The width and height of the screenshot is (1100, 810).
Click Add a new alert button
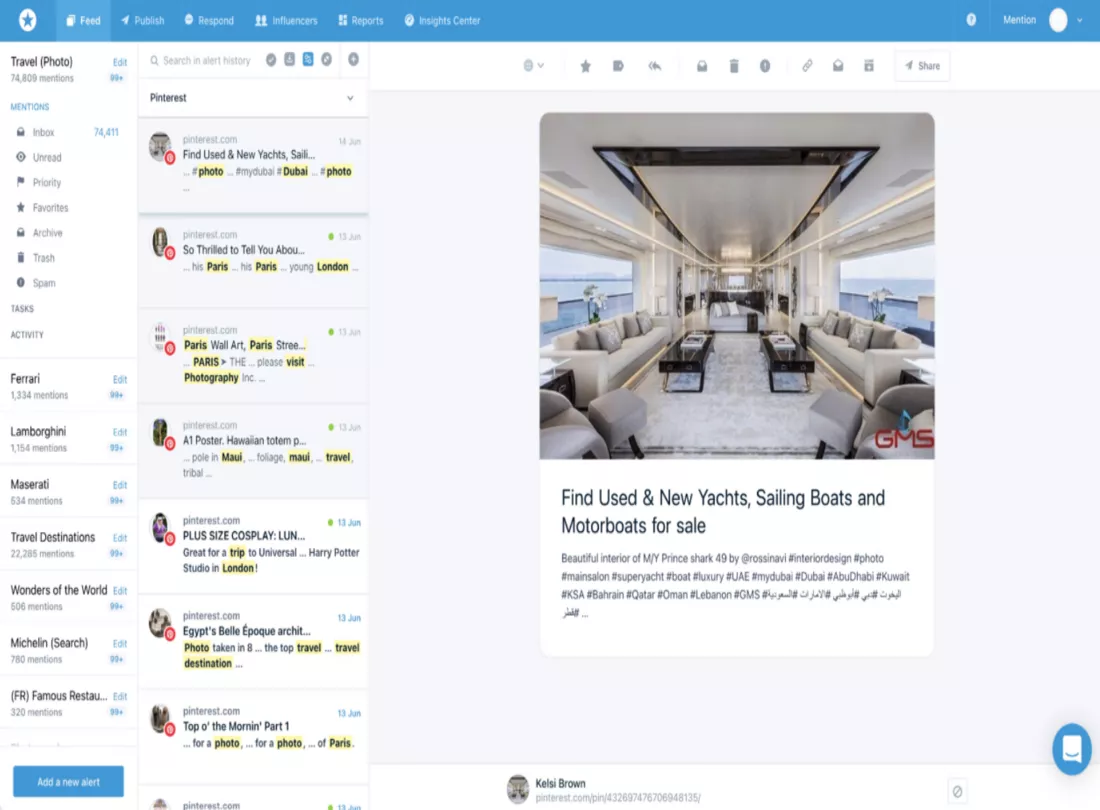click(68, 781)
